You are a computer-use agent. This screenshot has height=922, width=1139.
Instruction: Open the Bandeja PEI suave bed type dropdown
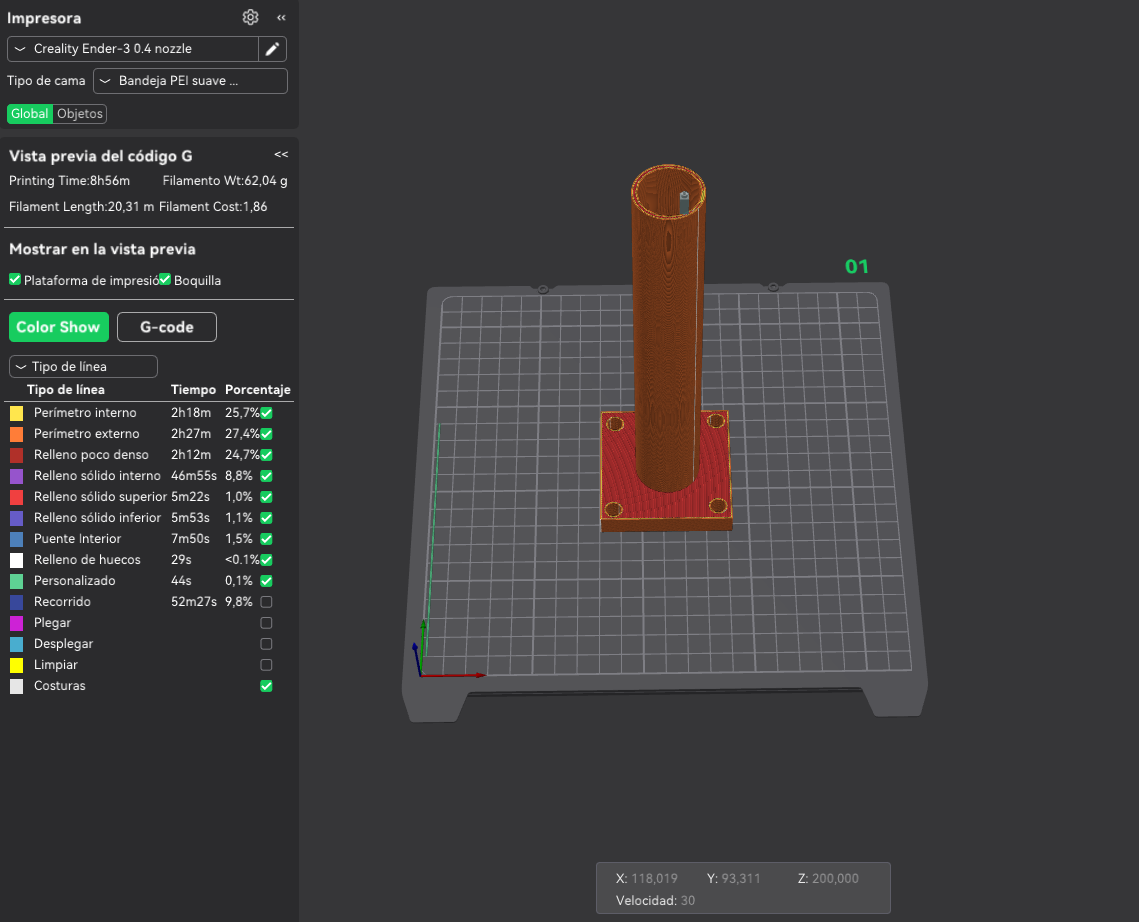pyautogui.click(x=190, y=81)
